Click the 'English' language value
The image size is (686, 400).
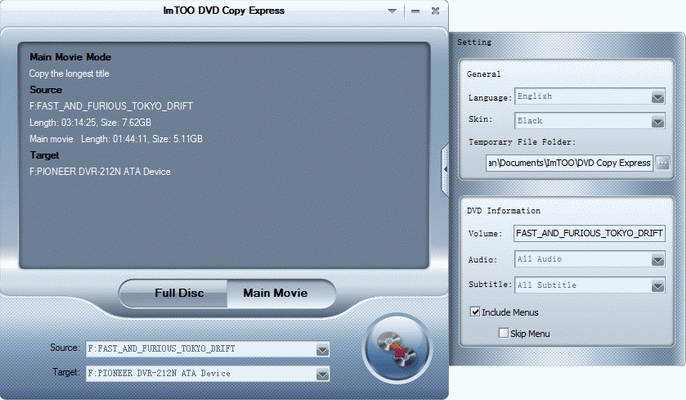pos(535,96)
